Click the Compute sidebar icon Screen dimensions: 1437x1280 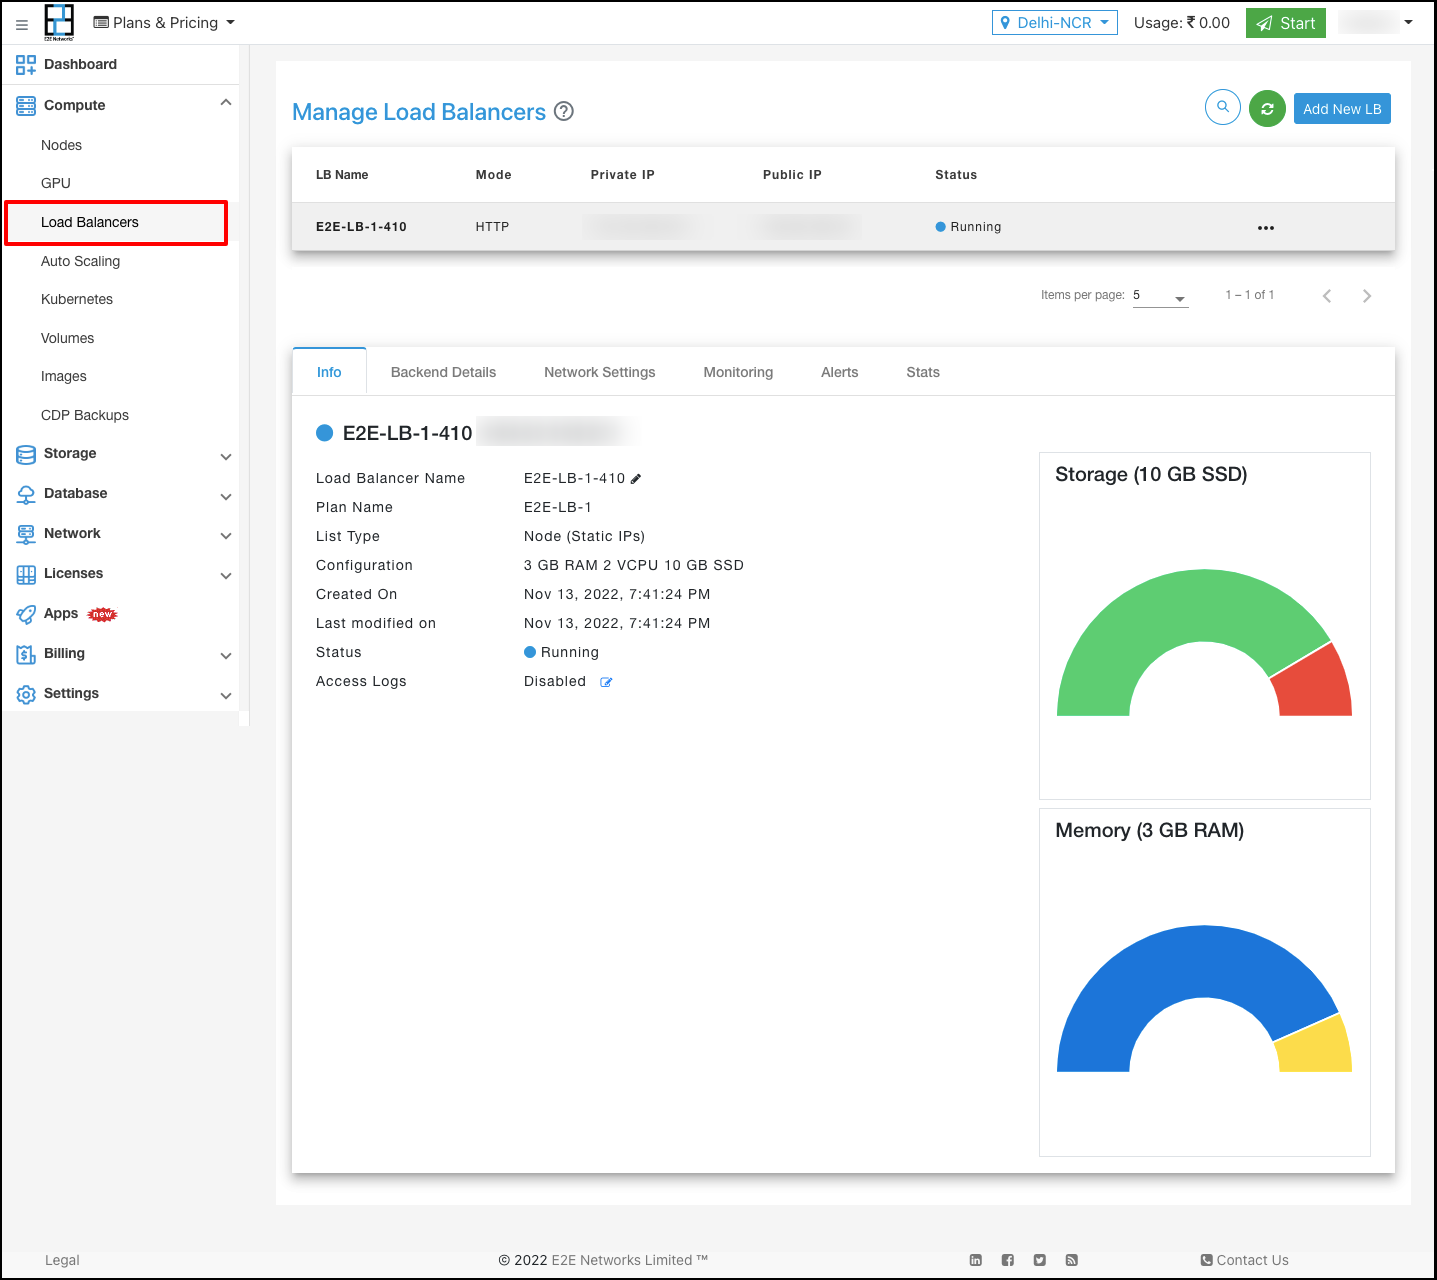pos(26,105)
